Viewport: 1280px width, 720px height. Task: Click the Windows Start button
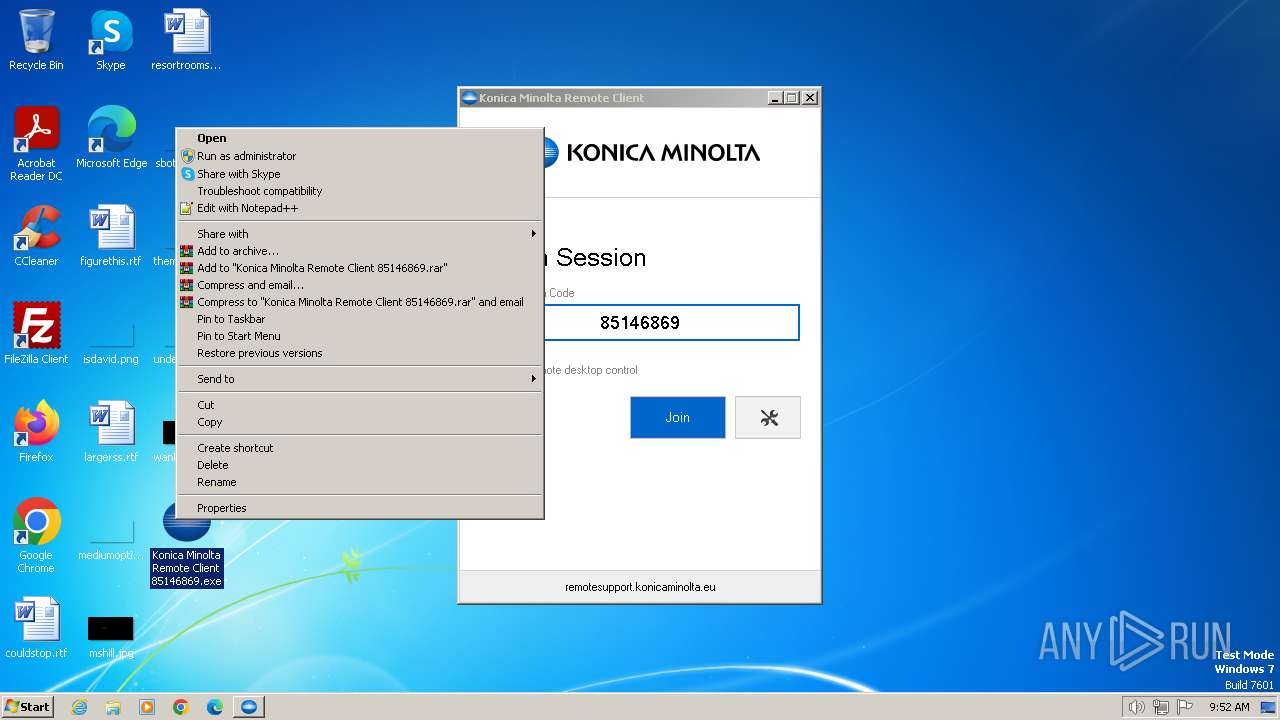point(27,707)
